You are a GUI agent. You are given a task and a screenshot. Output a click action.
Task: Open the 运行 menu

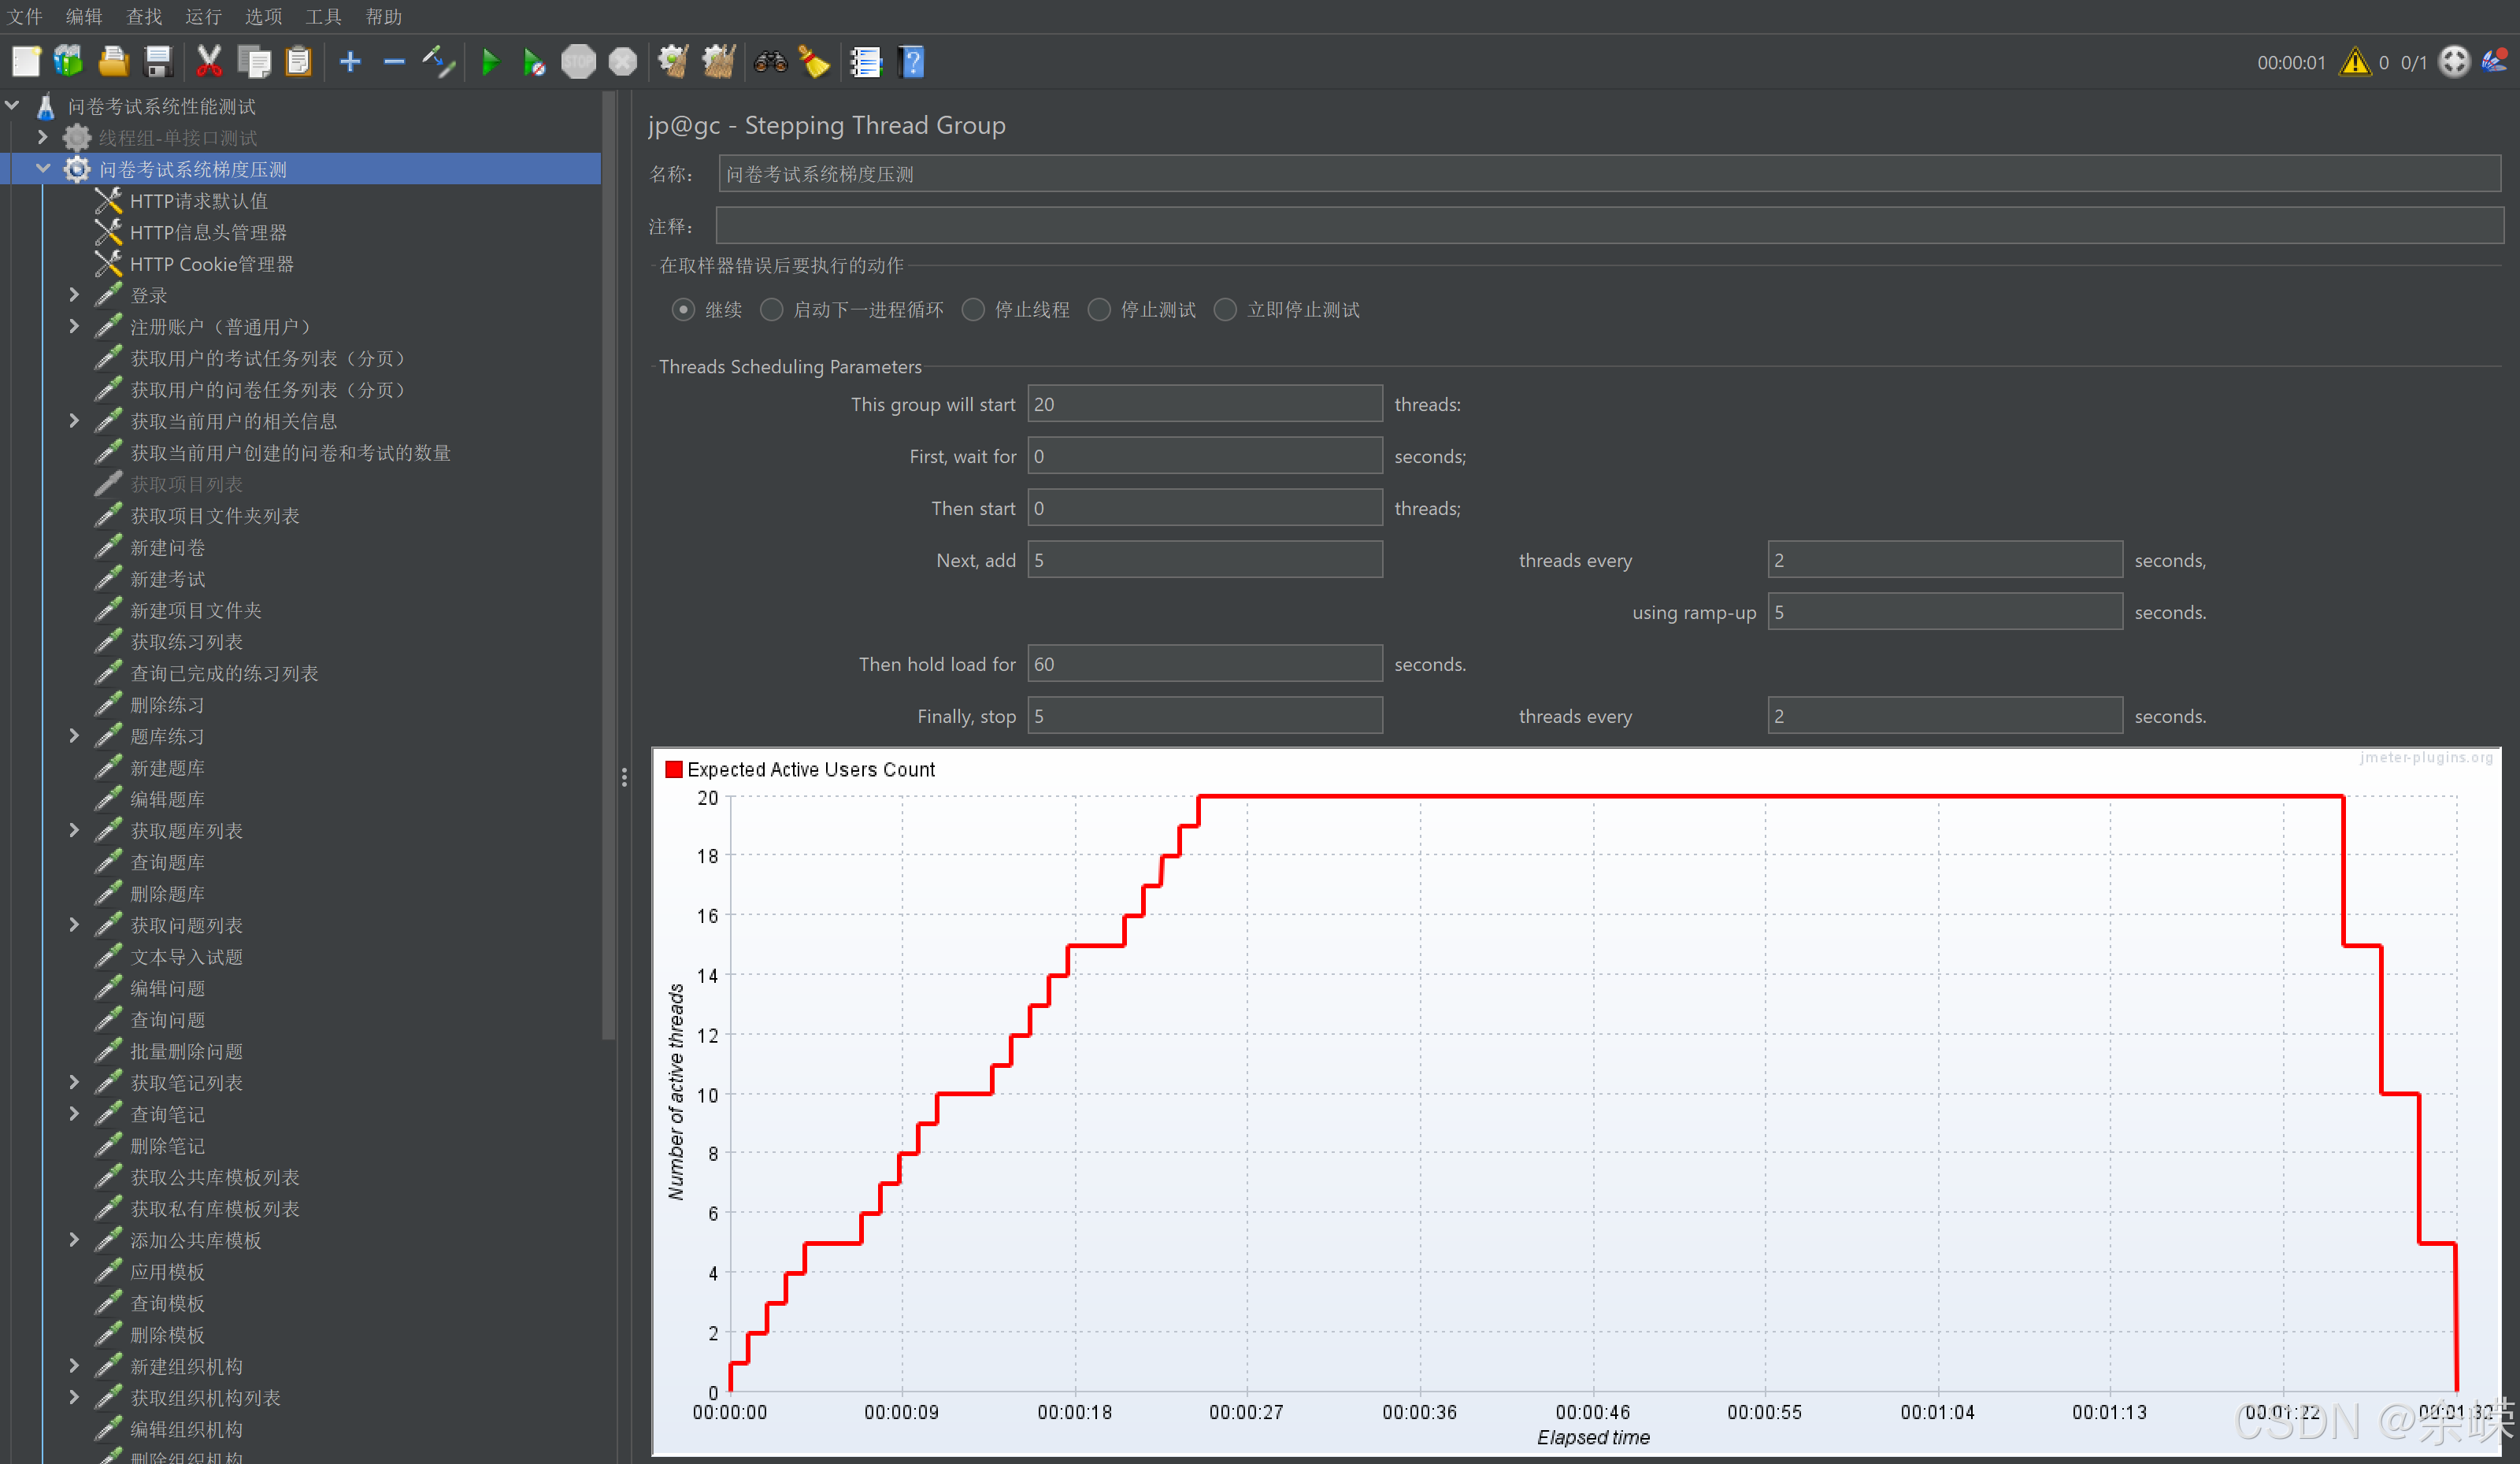pyautogui.click(x=203, y=17)
